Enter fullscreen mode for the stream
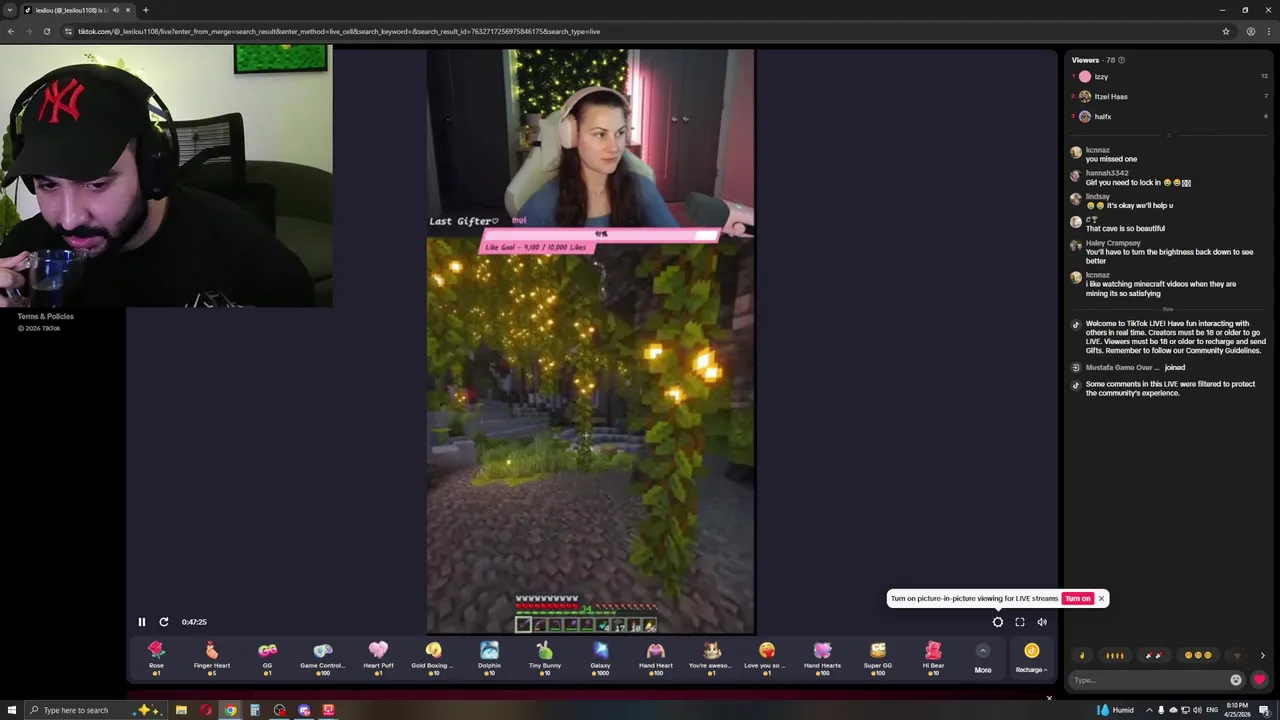1280x720 pixels. point(1020,622)
